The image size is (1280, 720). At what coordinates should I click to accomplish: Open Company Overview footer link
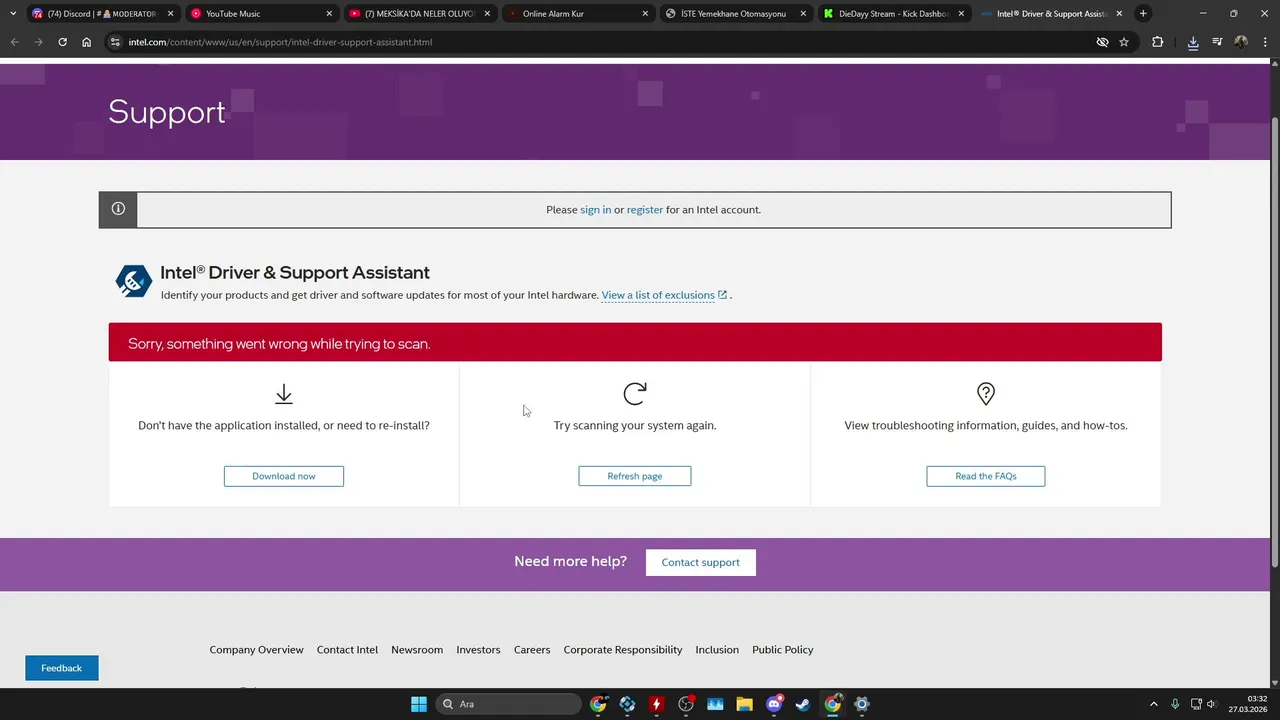256,650
